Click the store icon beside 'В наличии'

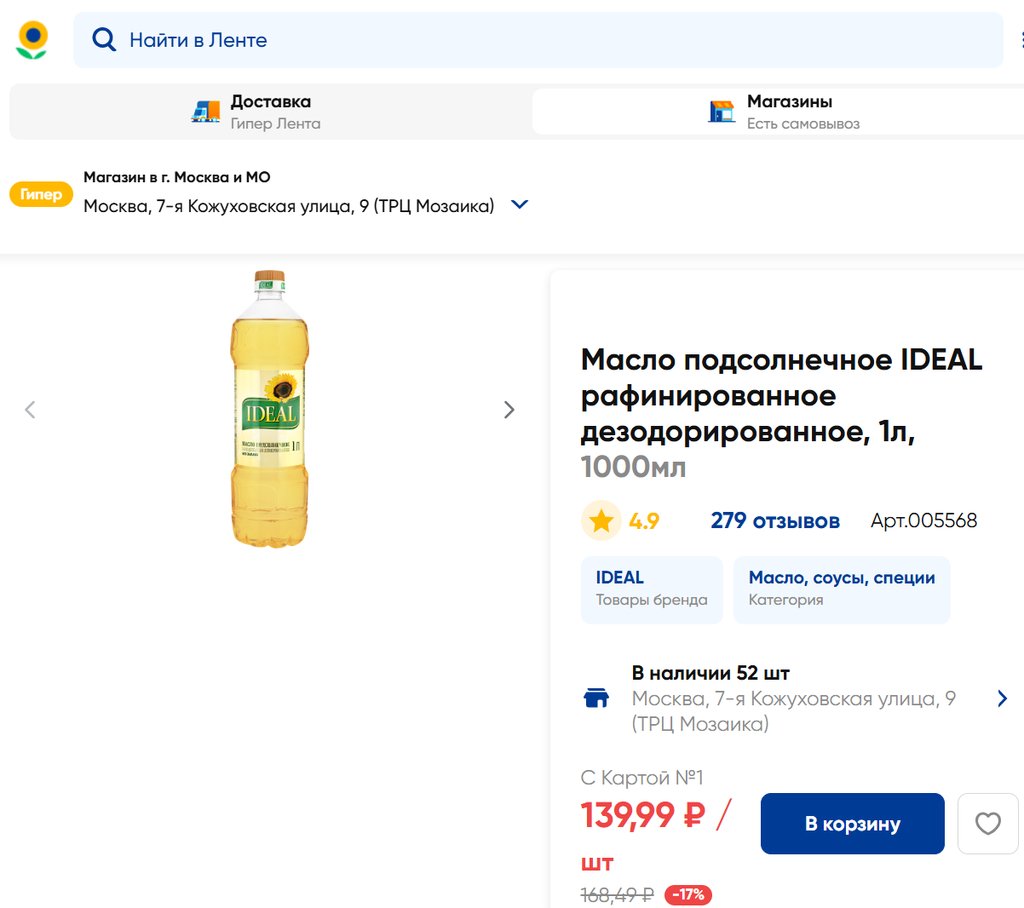pyautogui.click(x=596, y=698)
